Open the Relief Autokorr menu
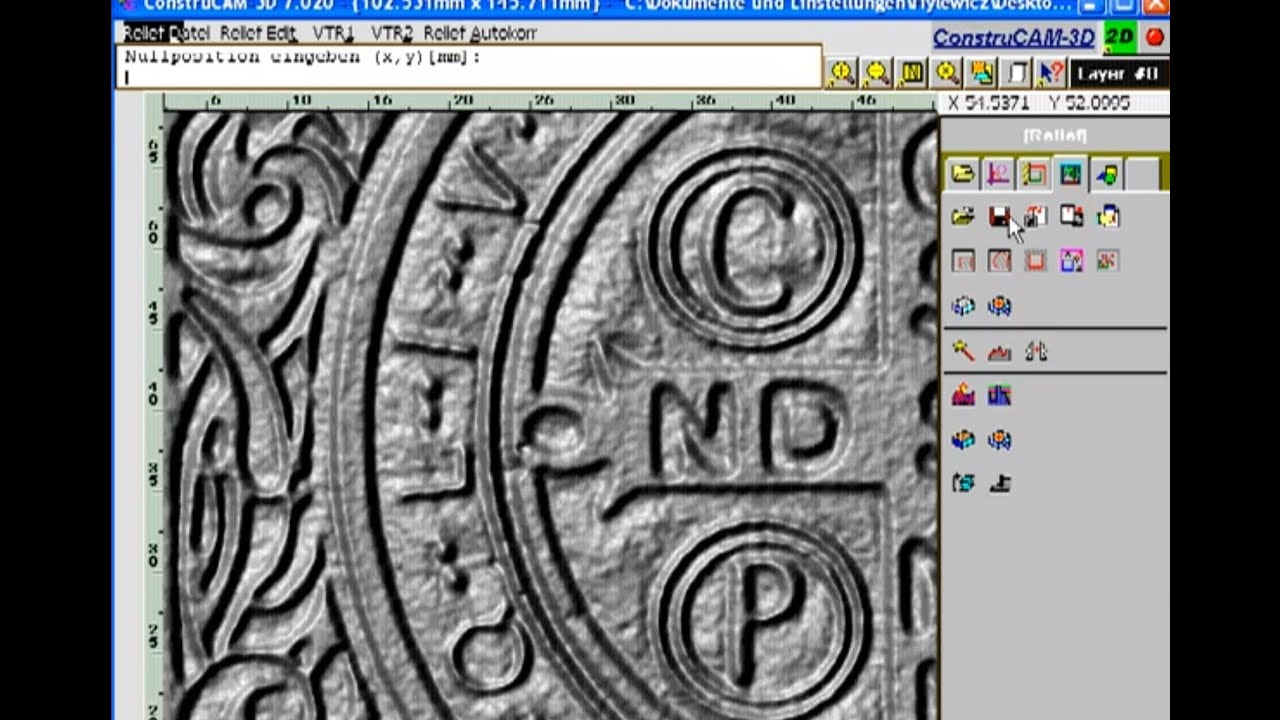The image size is (1280, 720). [480, 33]
